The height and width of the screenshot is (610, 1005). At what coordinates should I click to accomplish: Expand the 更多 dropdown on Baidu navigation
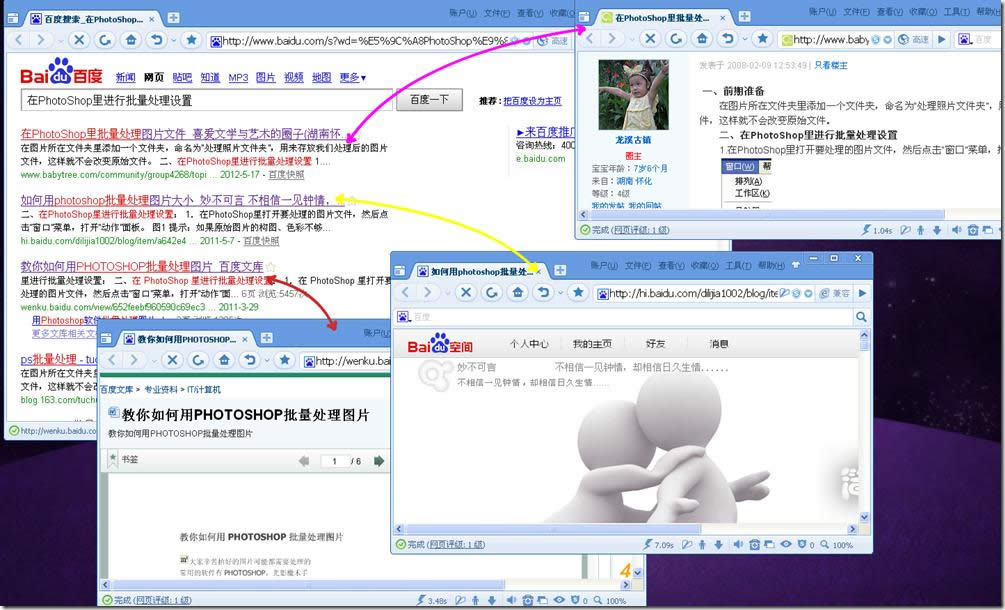pyautogui.click(x=352, y=78)
